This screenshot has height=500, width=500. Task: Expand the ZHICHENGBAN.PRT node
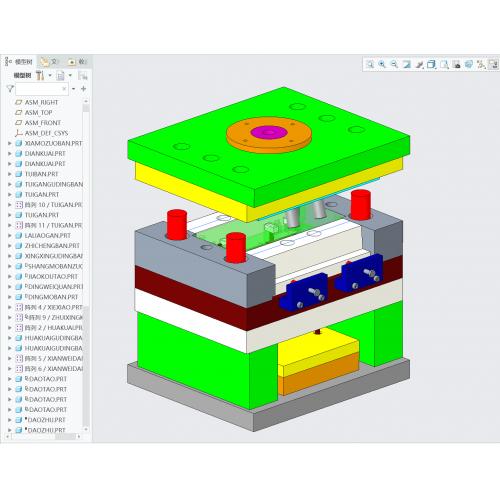click(10, 246)
